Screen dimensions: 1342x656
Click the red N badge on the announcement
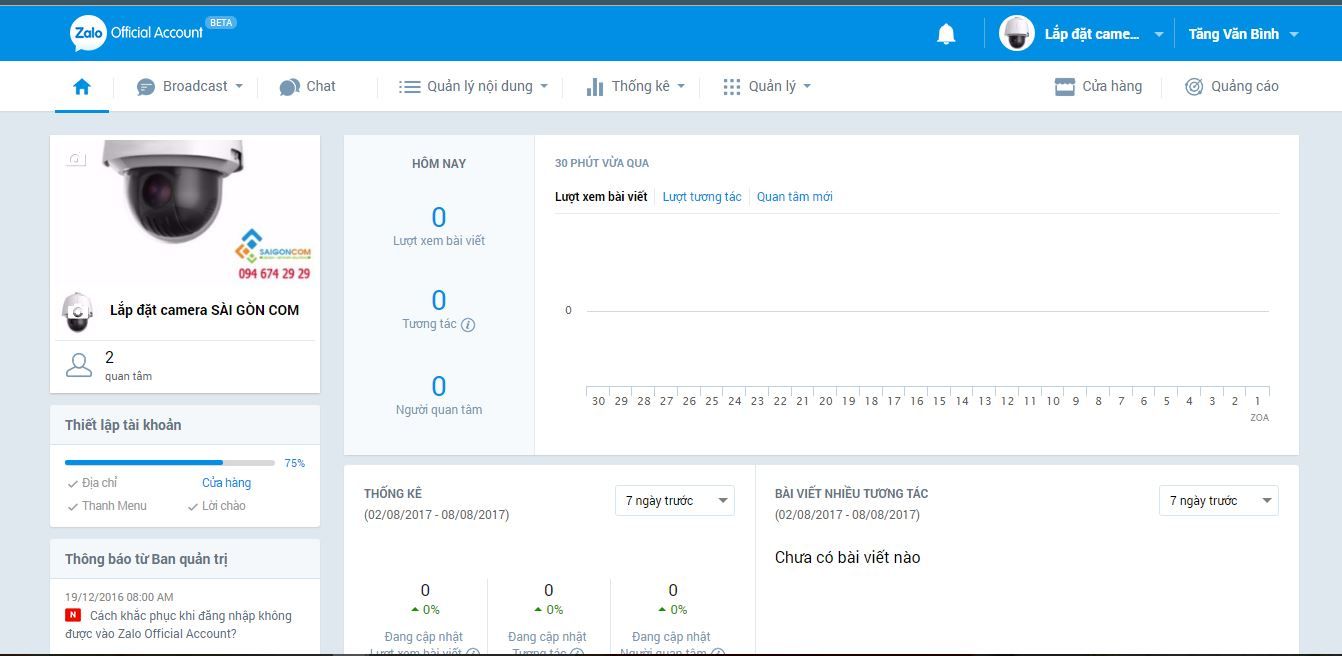[73, 616]
